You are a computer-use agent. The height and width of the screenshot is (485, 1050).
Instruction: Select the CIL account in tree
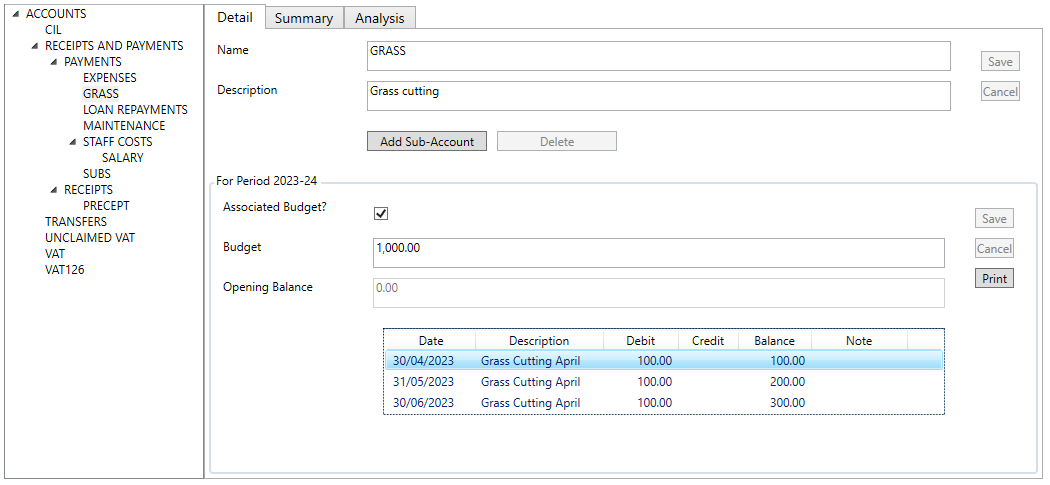coord(53,29)
